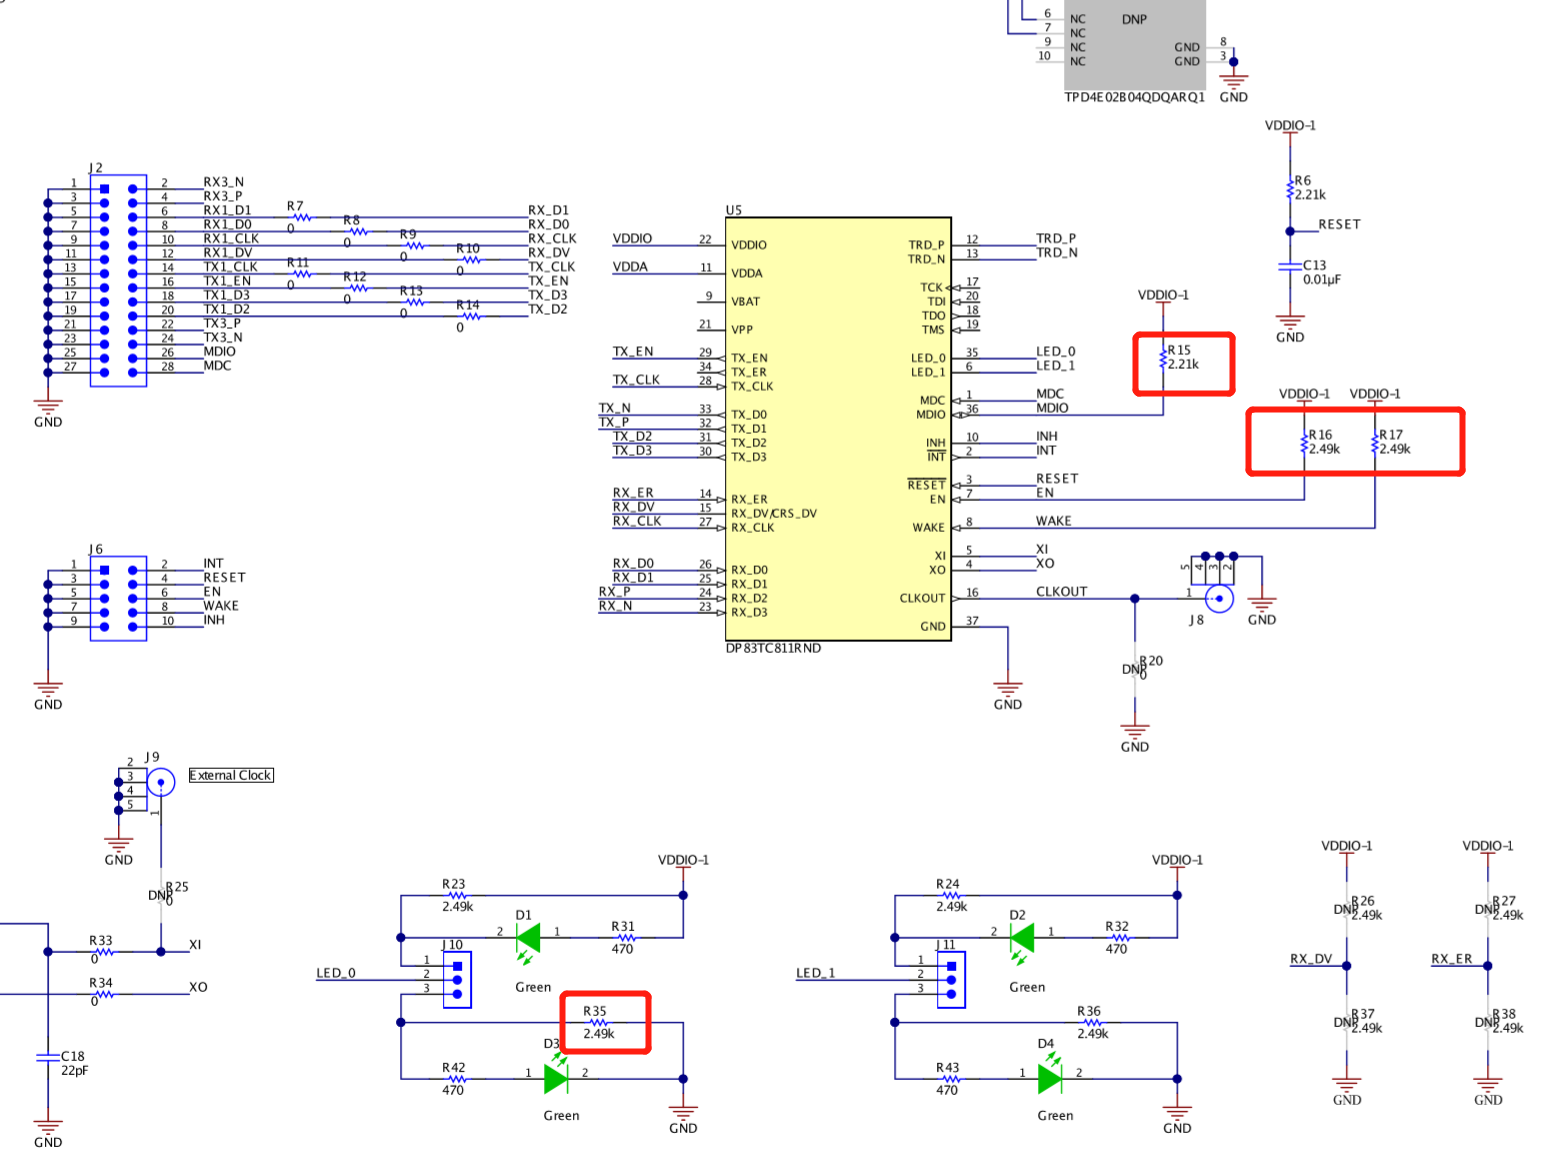Select the J6 10-pin header block

(118, 598)
